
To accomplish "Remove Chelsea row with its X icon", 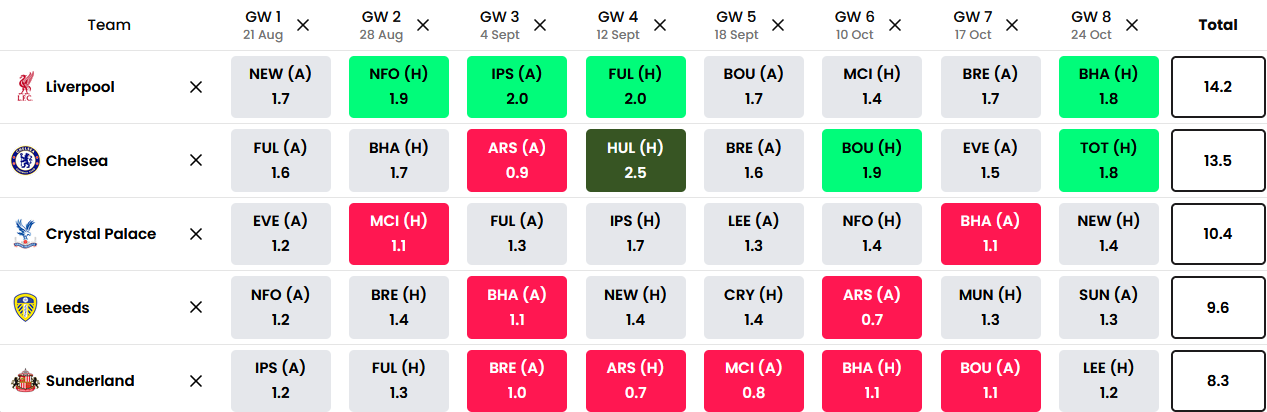I will tap(196, 160).
